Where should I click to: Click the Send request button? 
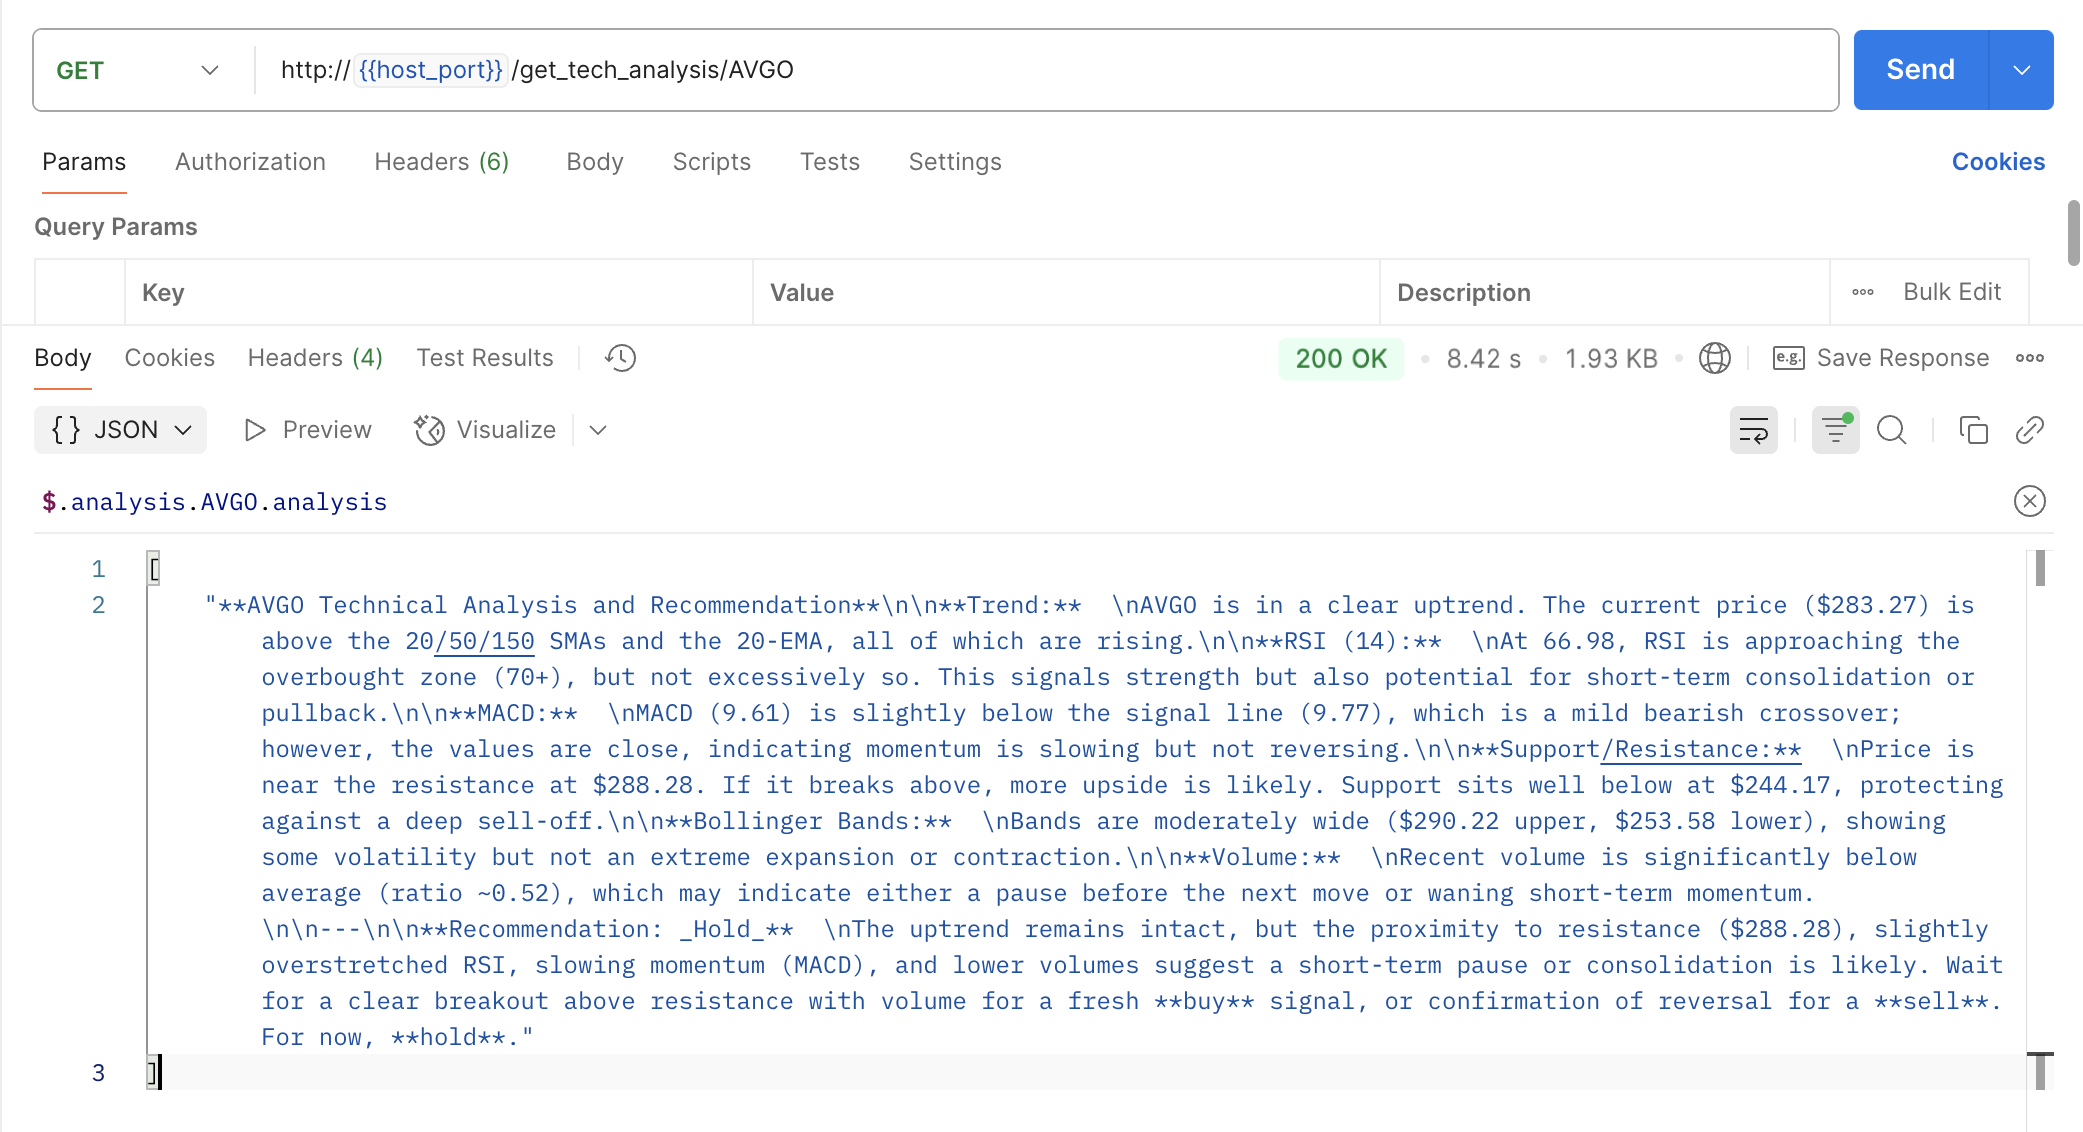(x=1920, y=70)
